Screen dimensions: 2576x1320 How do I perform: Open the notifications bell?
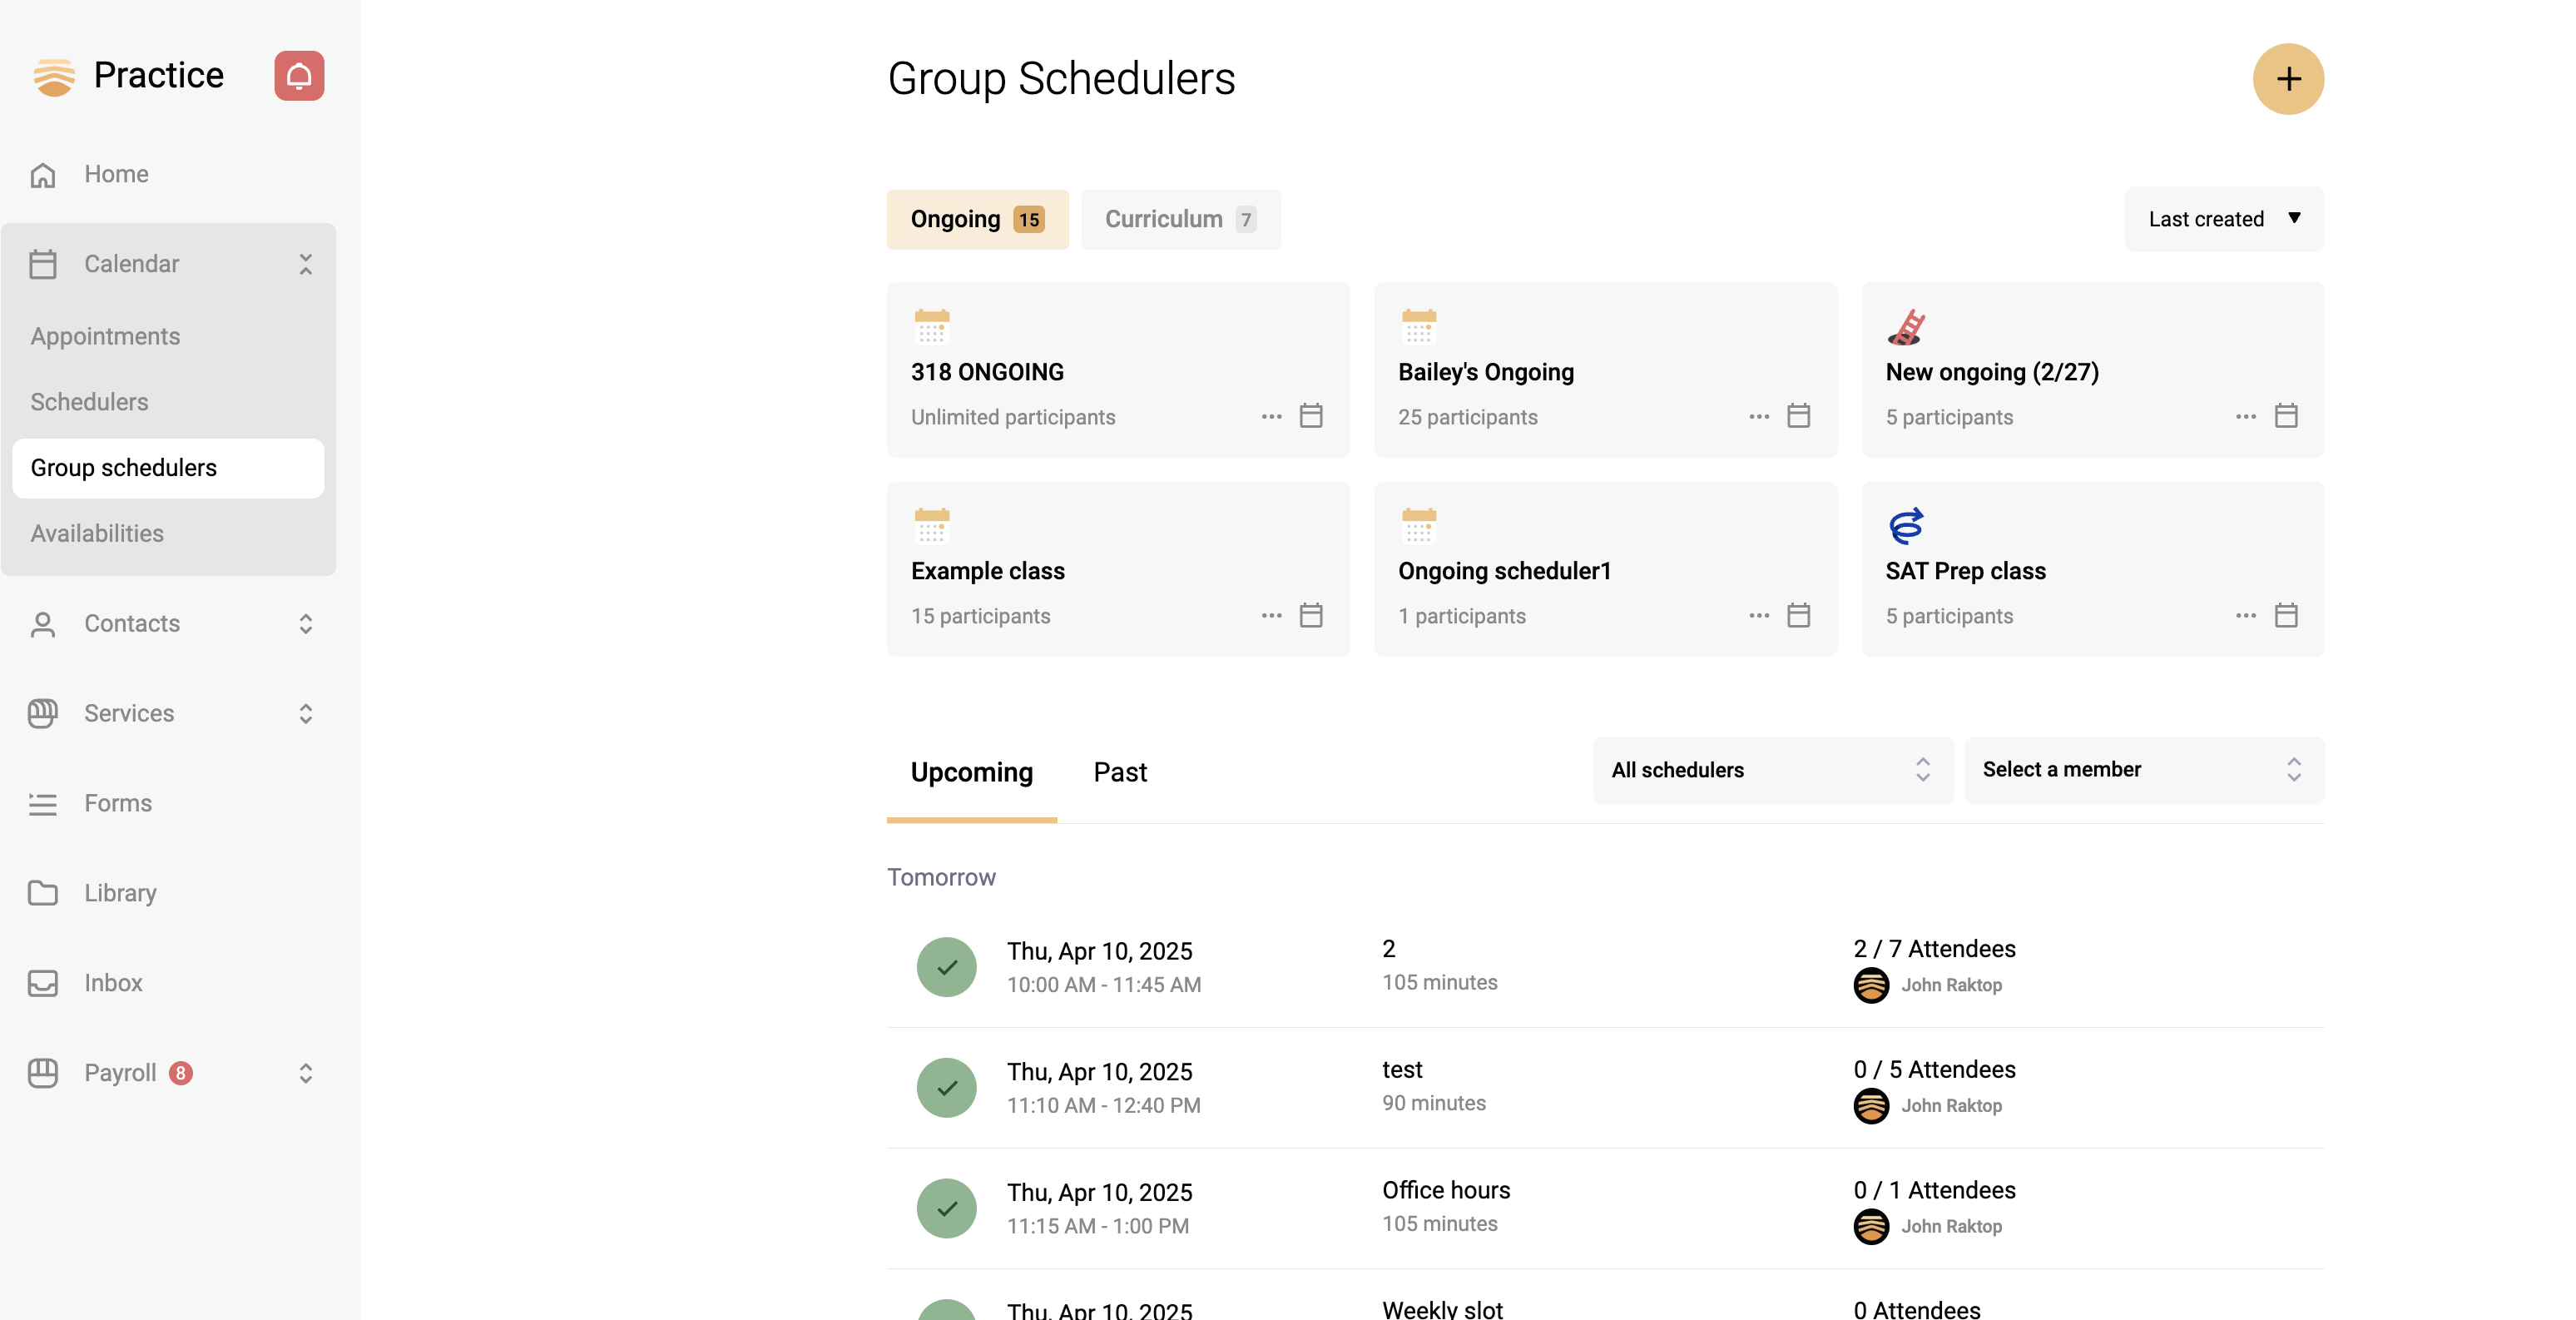coord(299,76)
